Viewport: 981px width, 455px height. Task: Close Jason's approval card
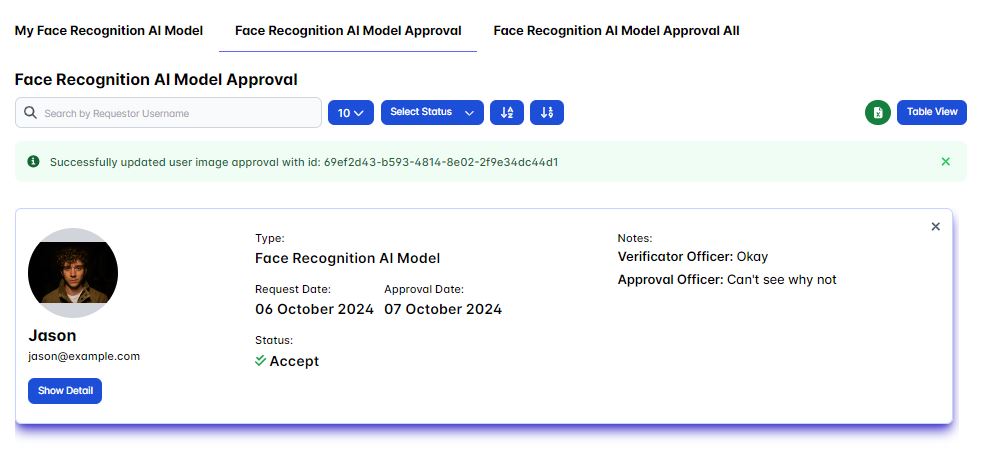pos(935,227)
